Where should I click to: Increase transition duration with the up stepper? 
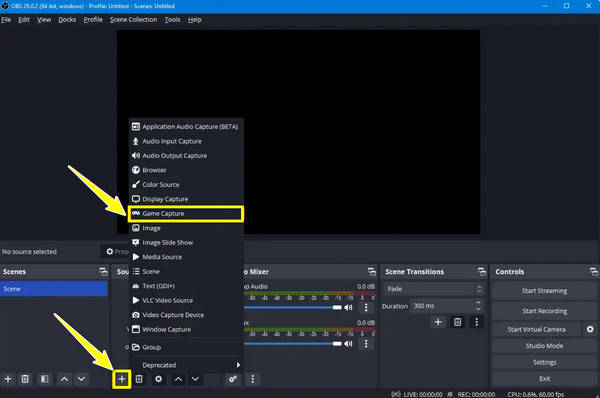(x=478, y=303)
